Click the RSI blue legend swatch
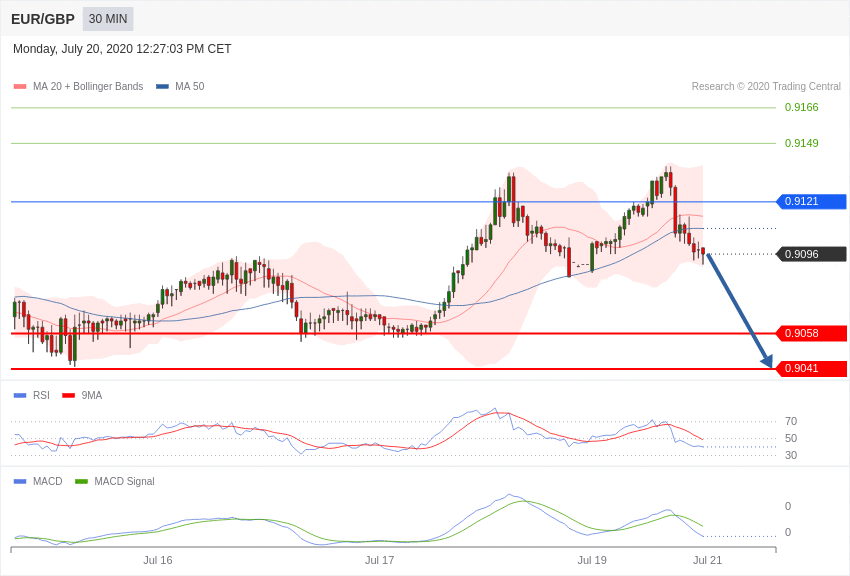The height and width of the screenshot is (576, 850). point(20,396)
